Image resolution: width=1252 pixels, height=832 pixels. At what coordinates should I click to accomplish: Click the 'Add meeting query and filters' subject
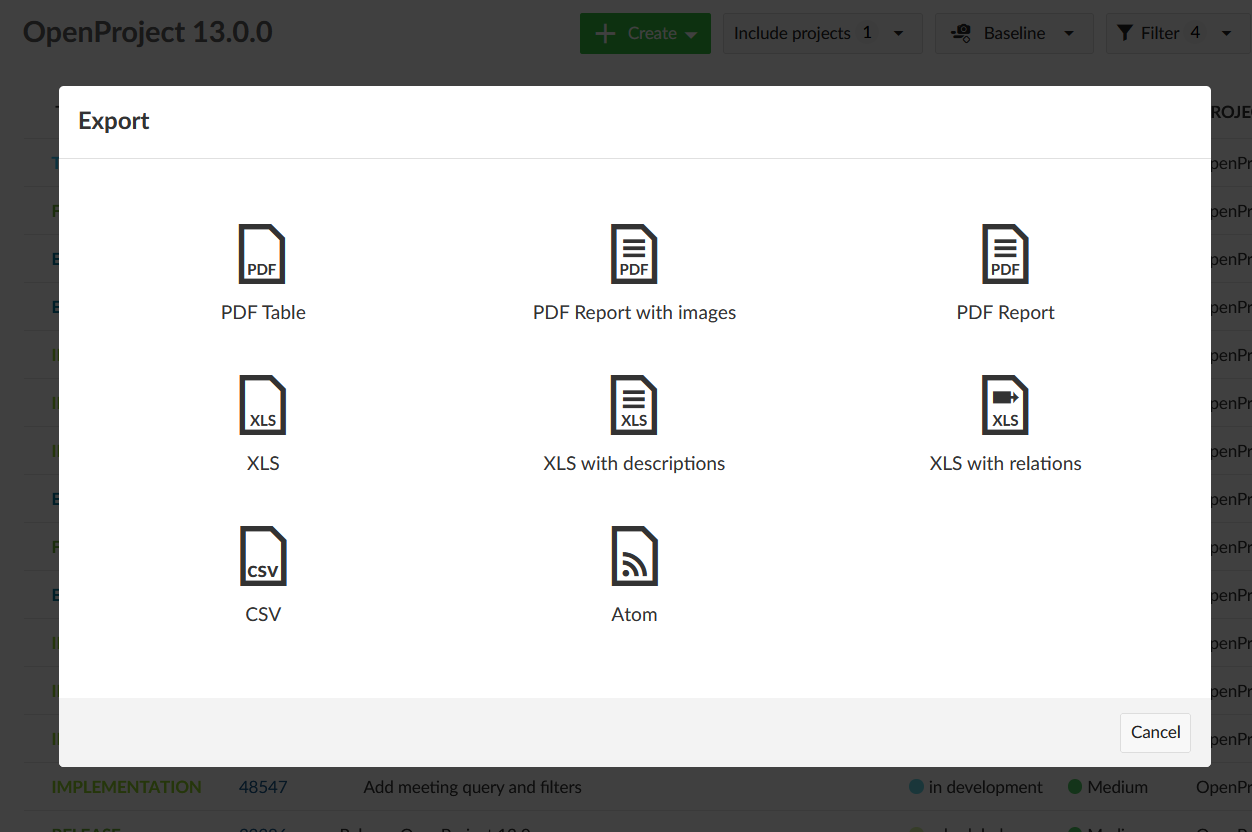(472, 787)
